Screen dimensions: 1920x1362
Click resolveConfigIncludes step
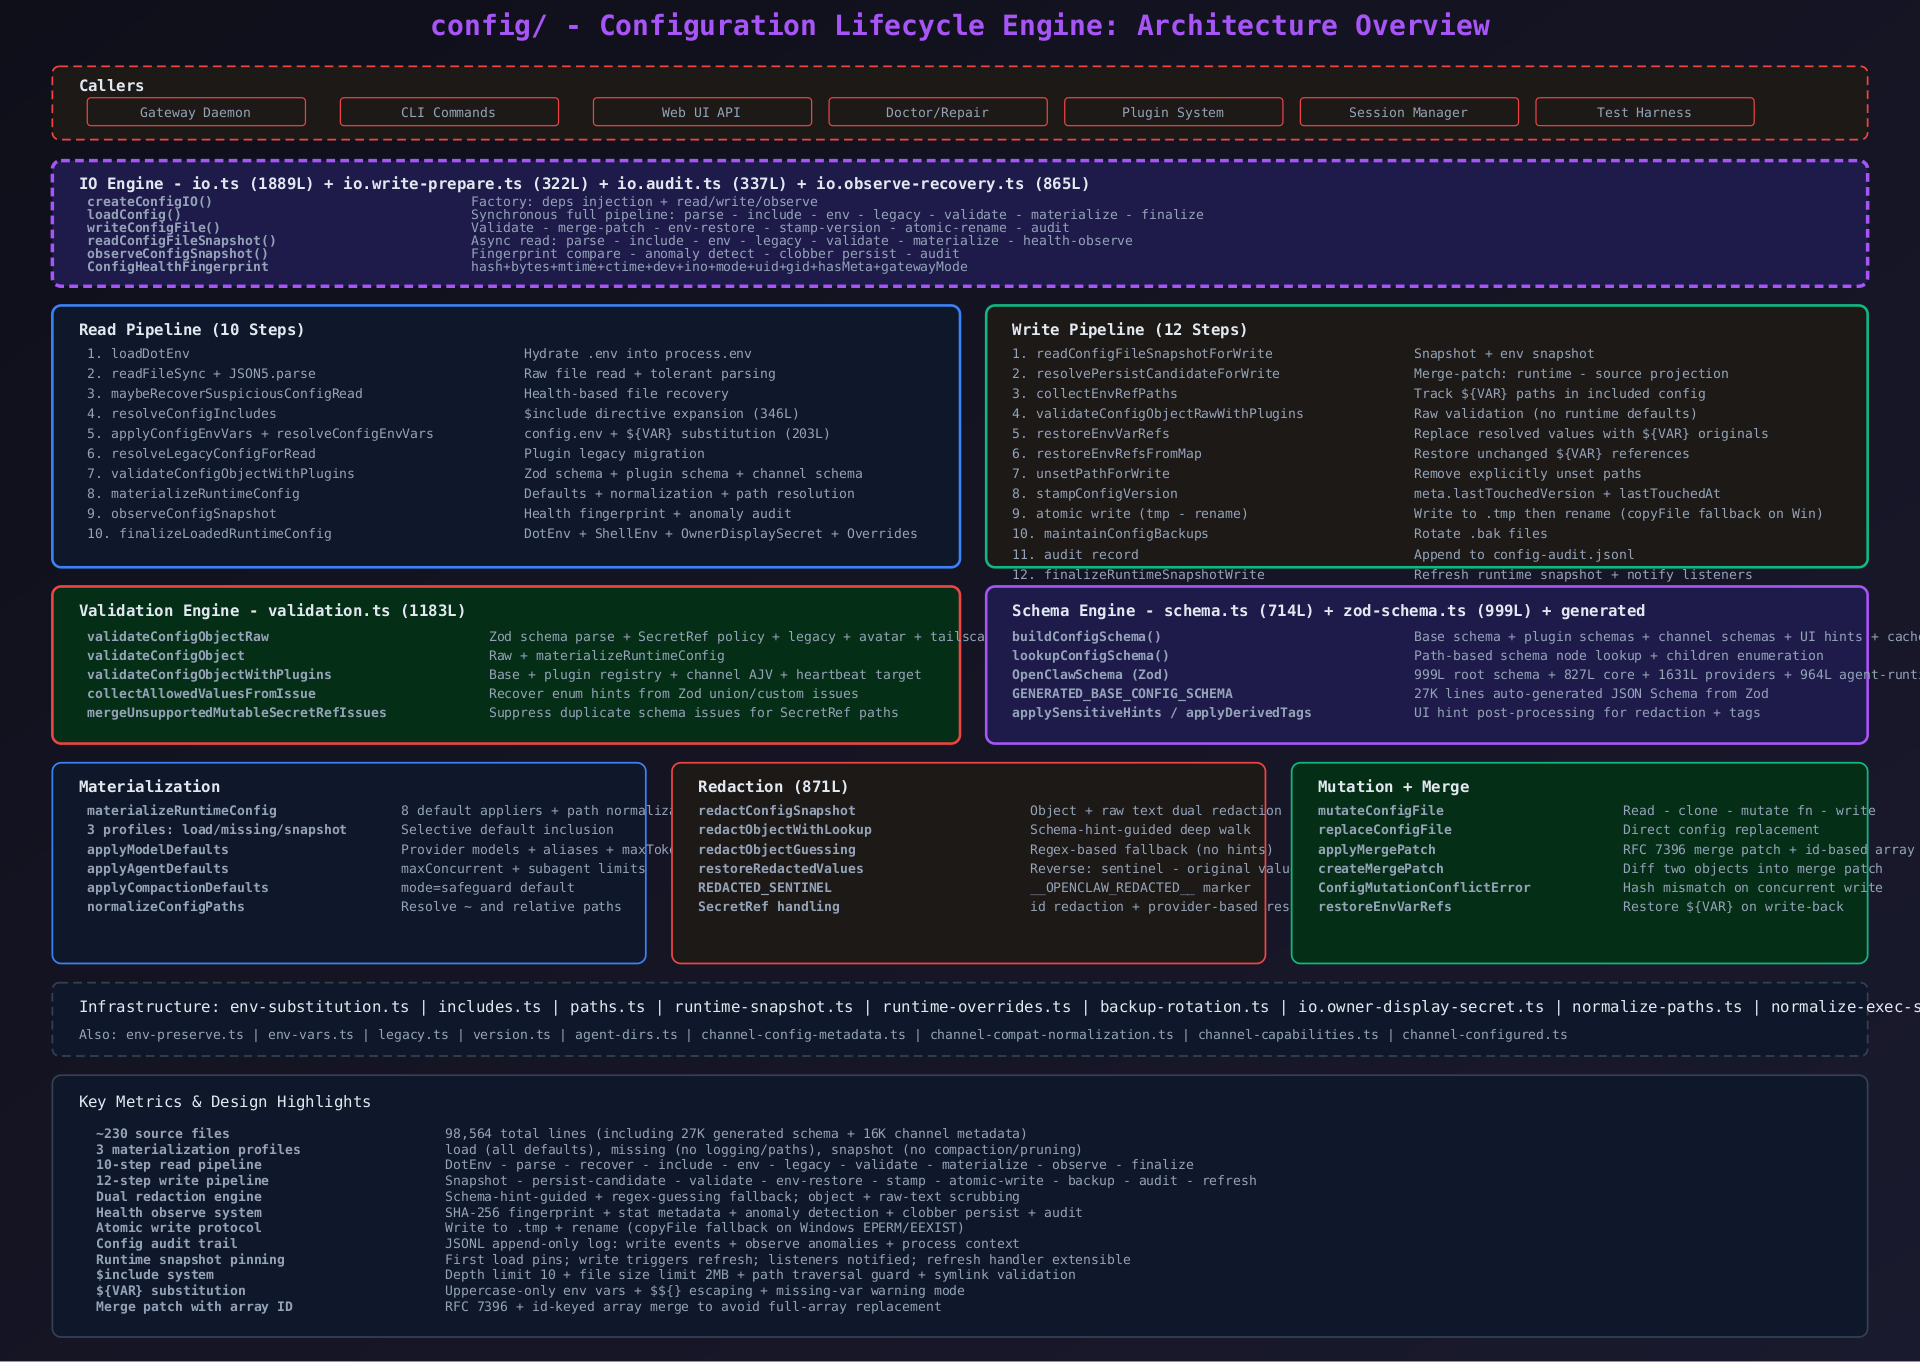coord(182,414)
